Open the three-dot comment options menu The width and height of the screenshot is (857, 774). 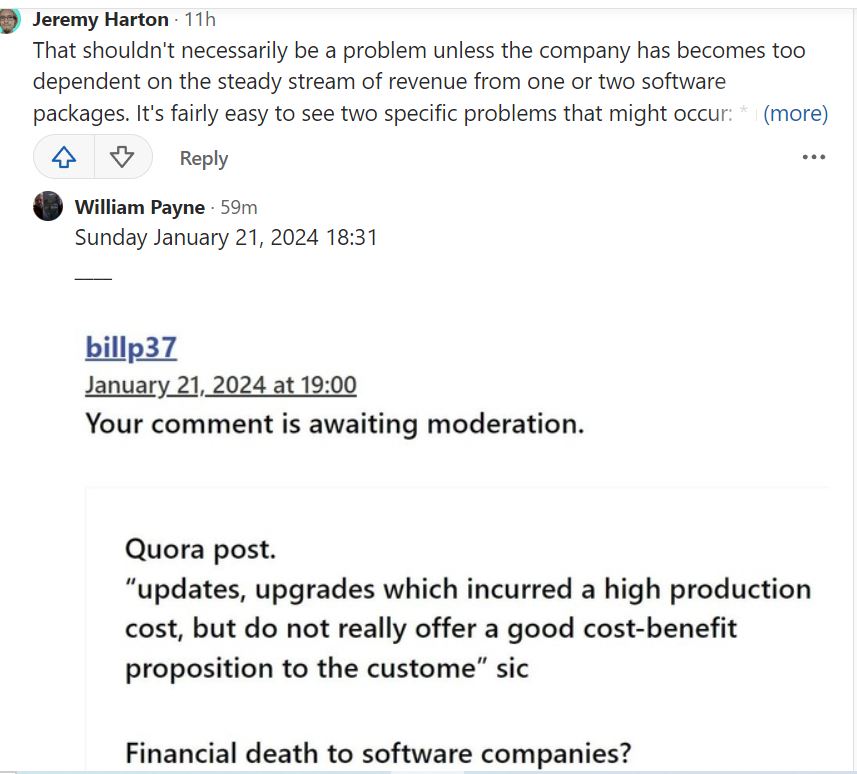(x=813, y=157)
